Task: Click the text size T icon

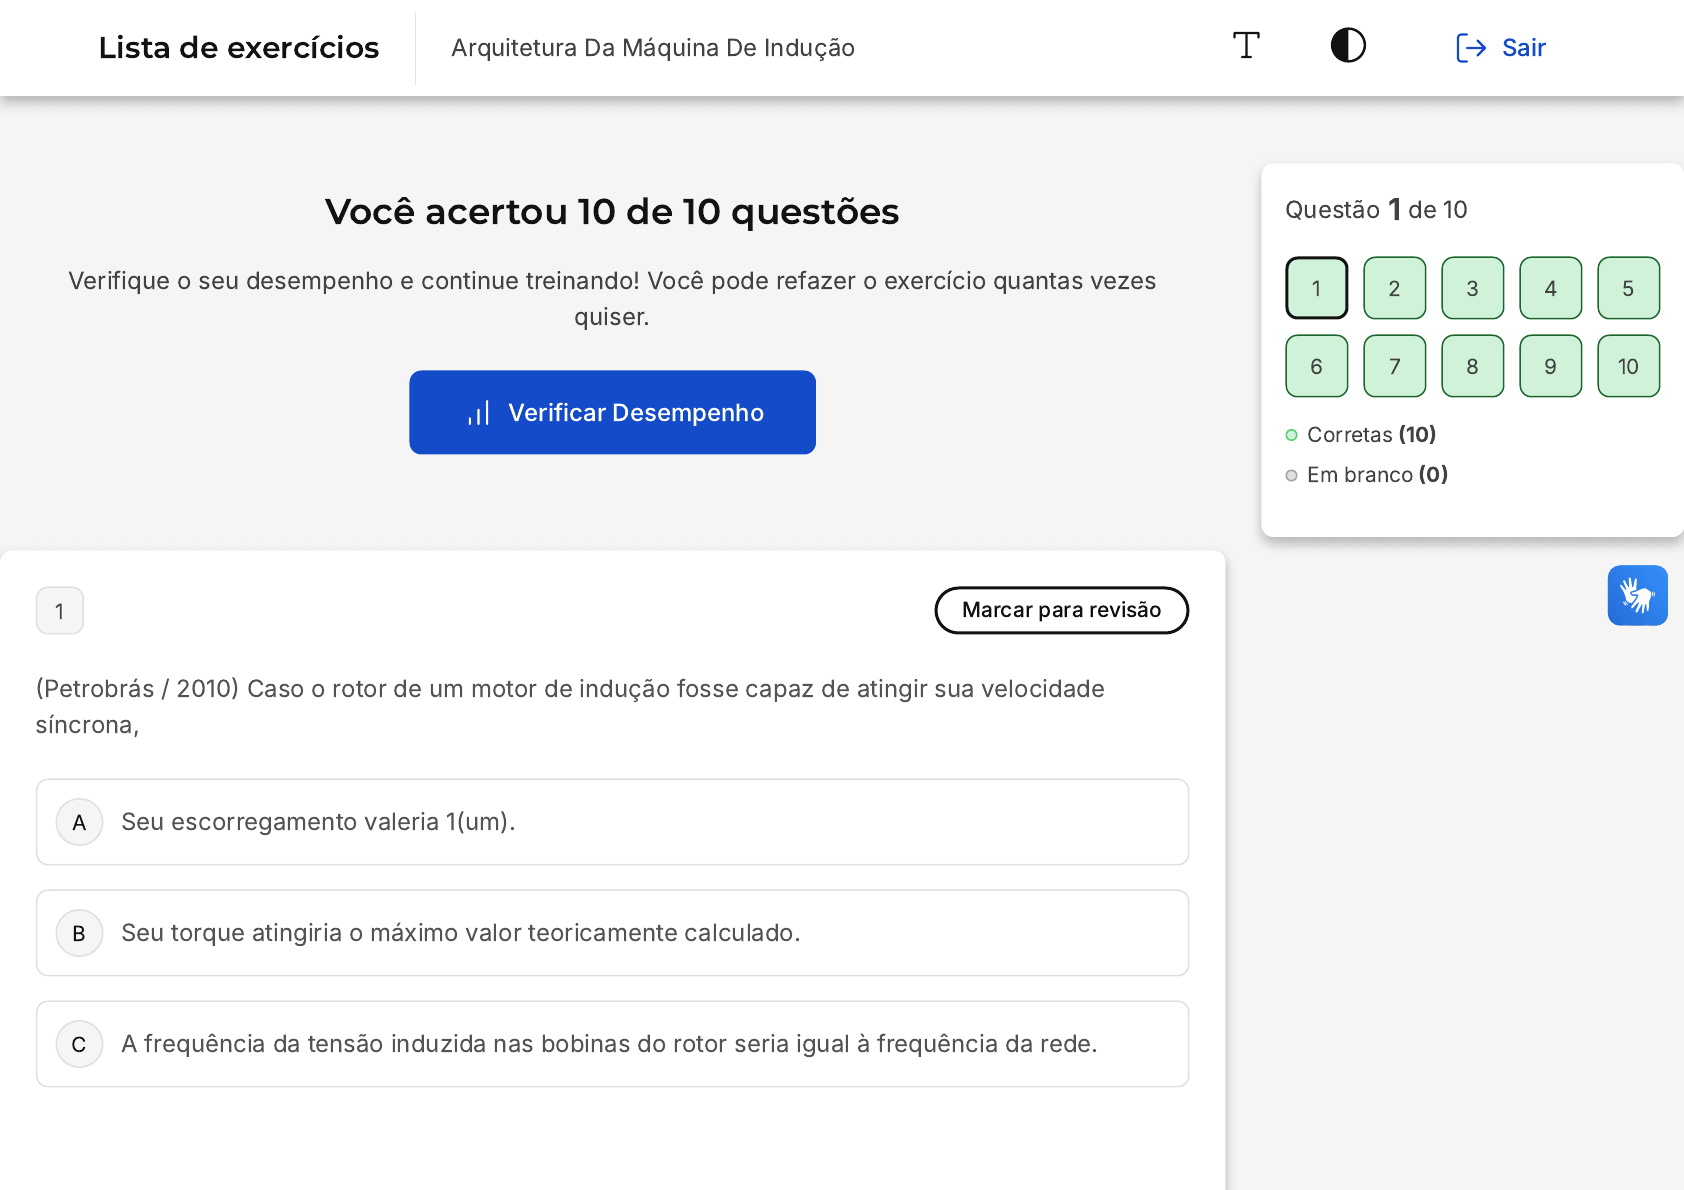Action: (x=1246, y=46)
